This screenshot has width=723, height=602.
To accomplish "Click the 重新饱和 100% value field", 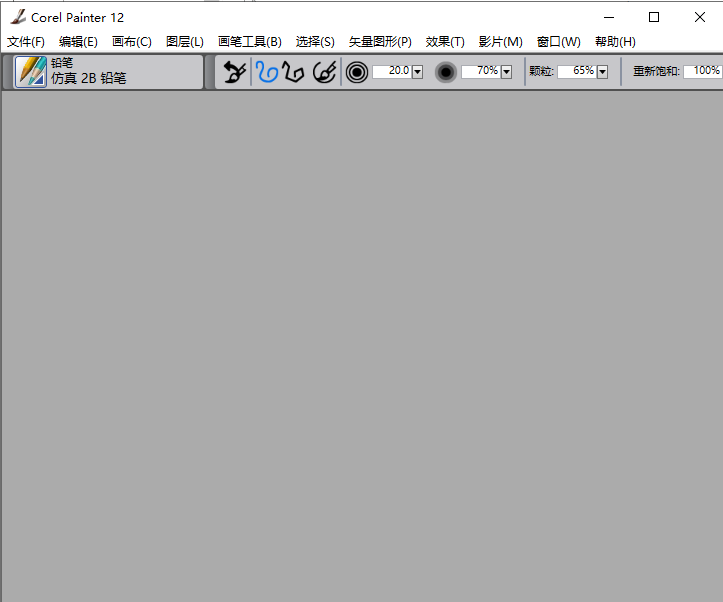I will click(703, 71).
